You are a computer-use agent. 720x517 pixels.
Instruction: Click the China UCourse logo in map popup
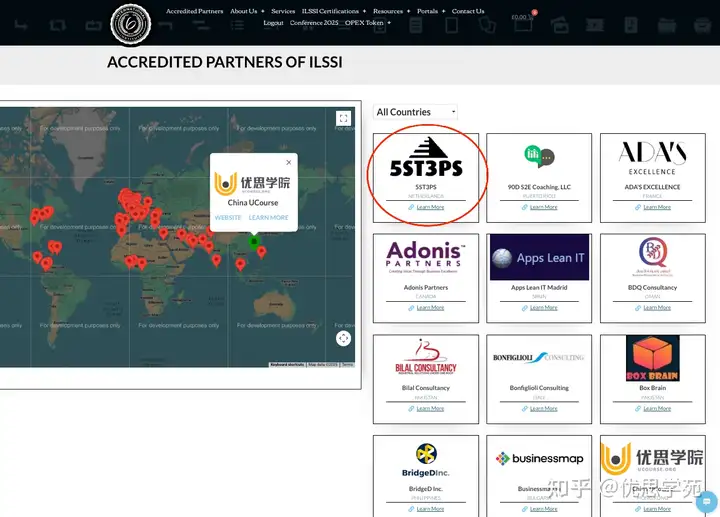point(252,183)
